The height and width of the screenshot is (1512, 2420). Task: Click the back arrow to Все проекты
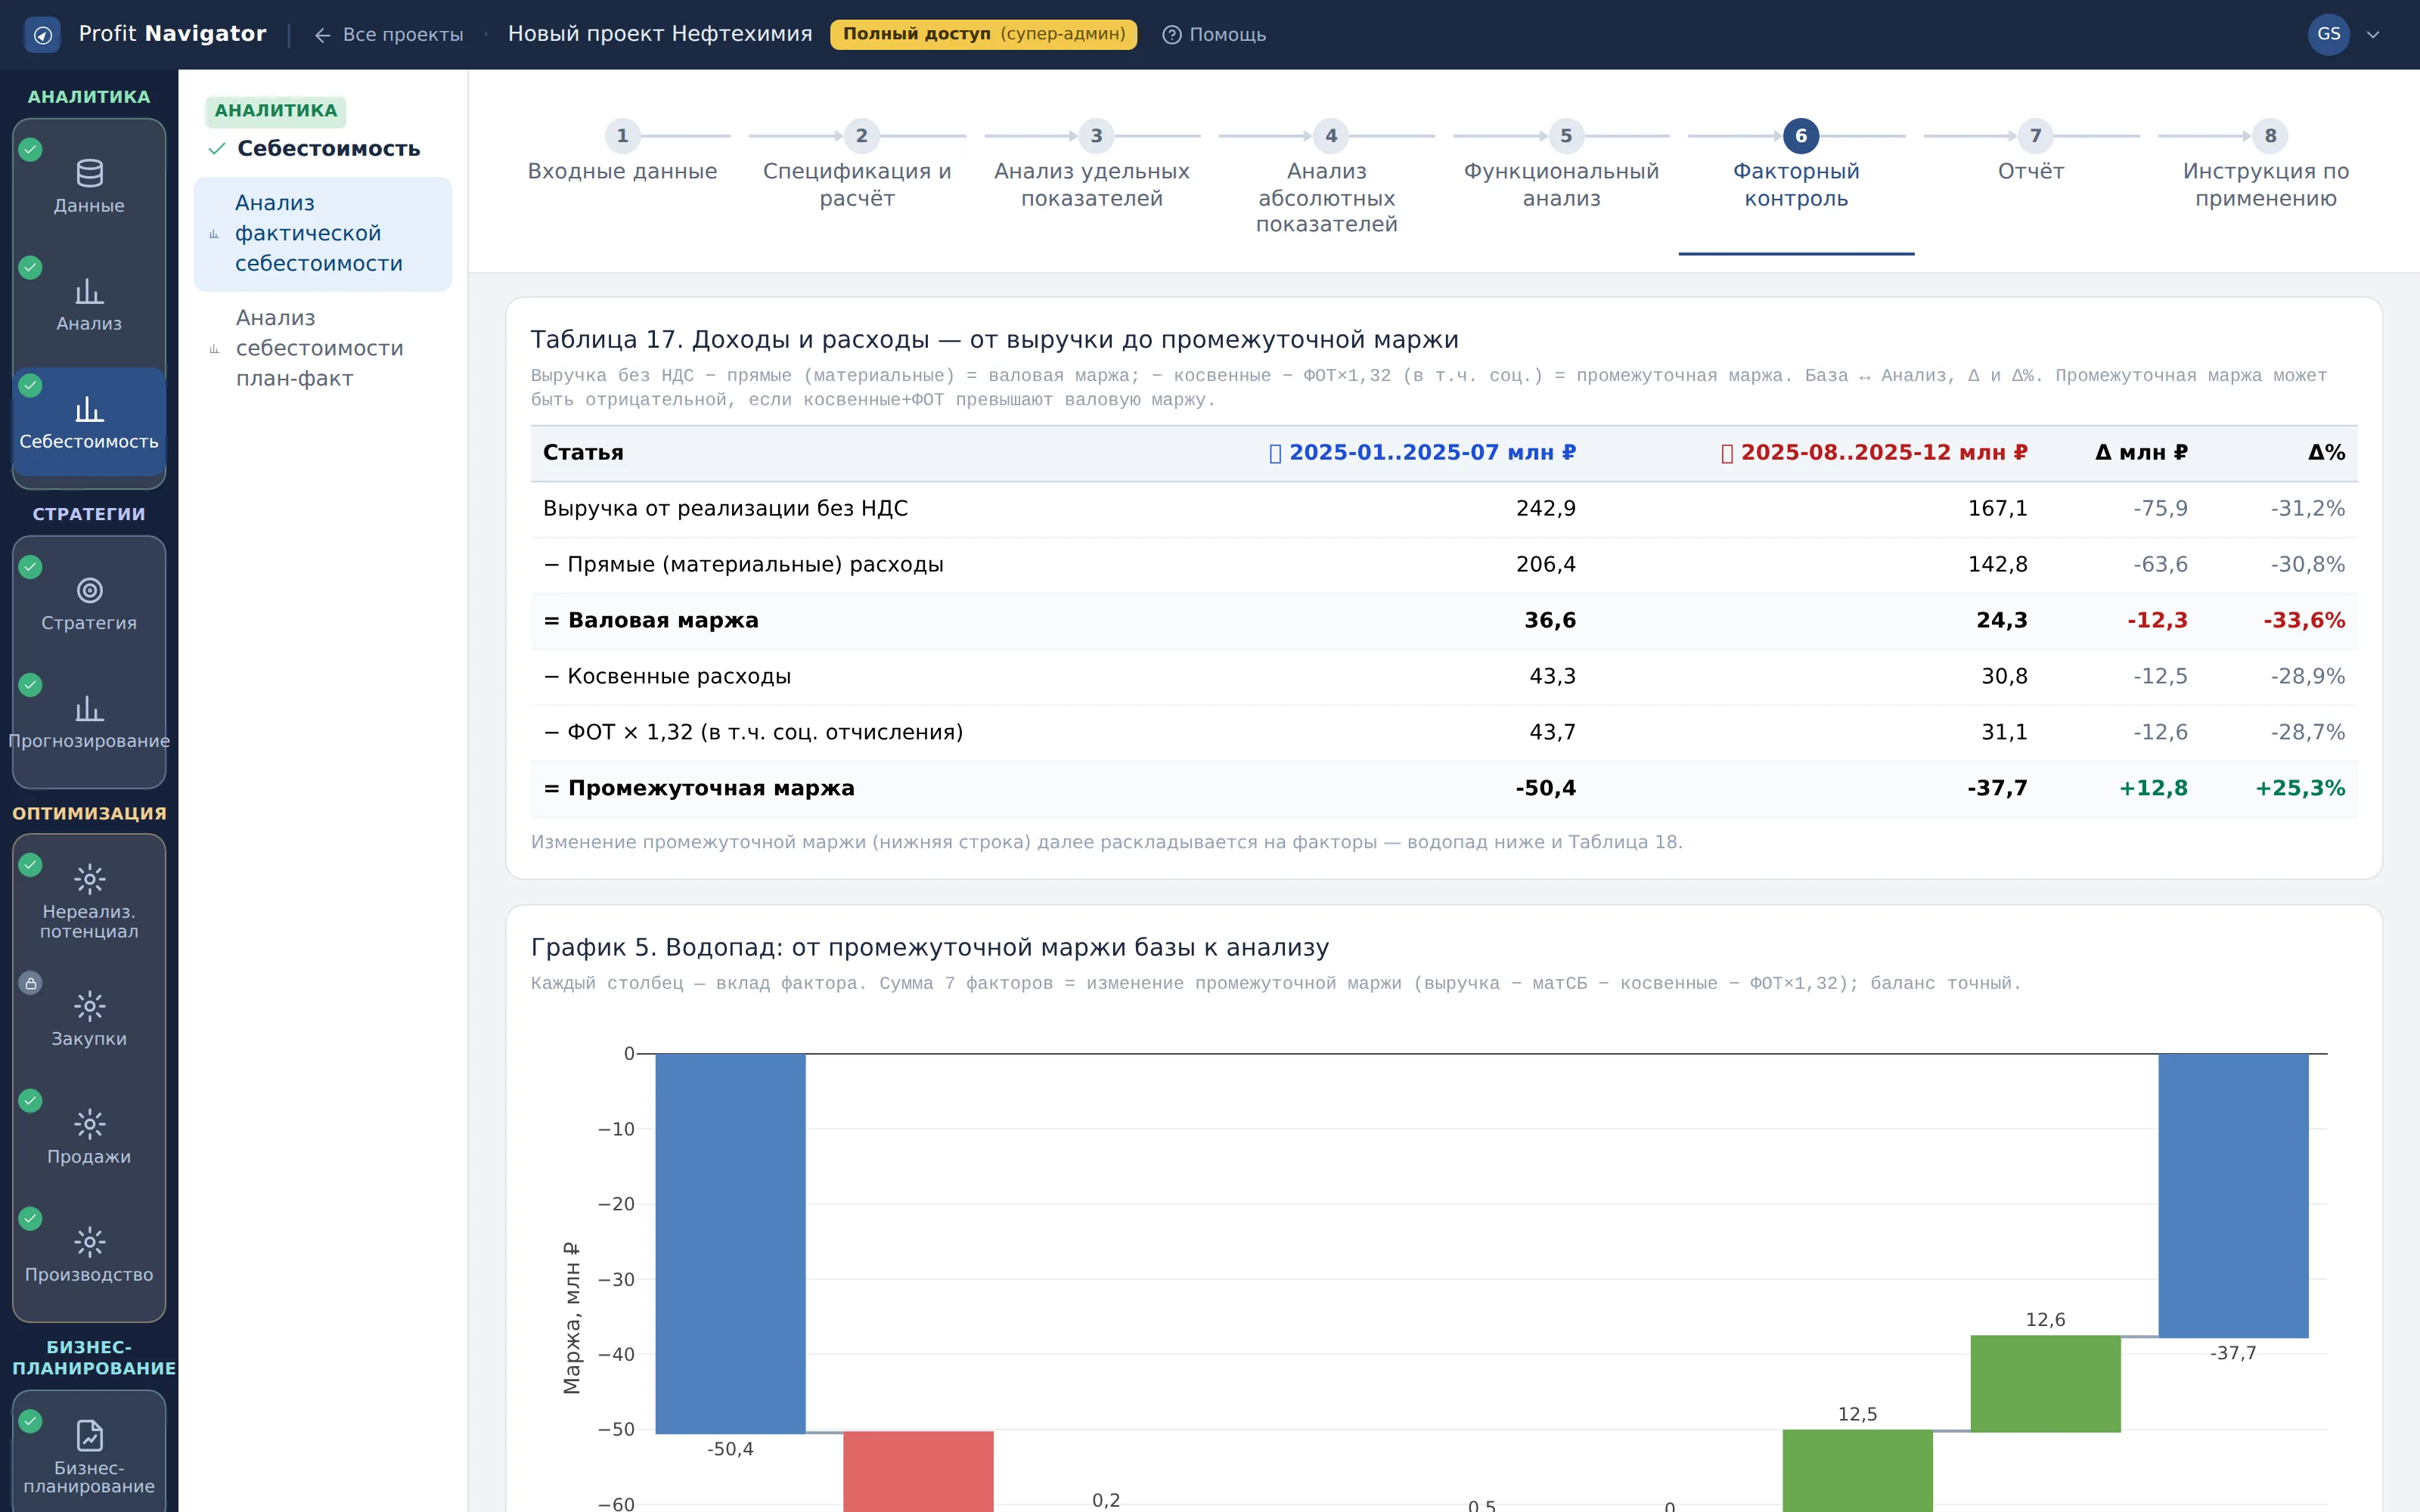tap(322, 35)
